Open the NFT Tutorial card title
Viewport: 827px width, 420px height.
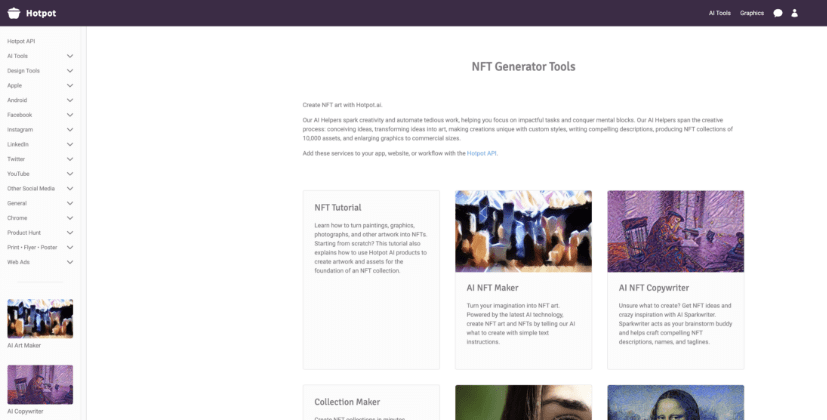point(338,208)
